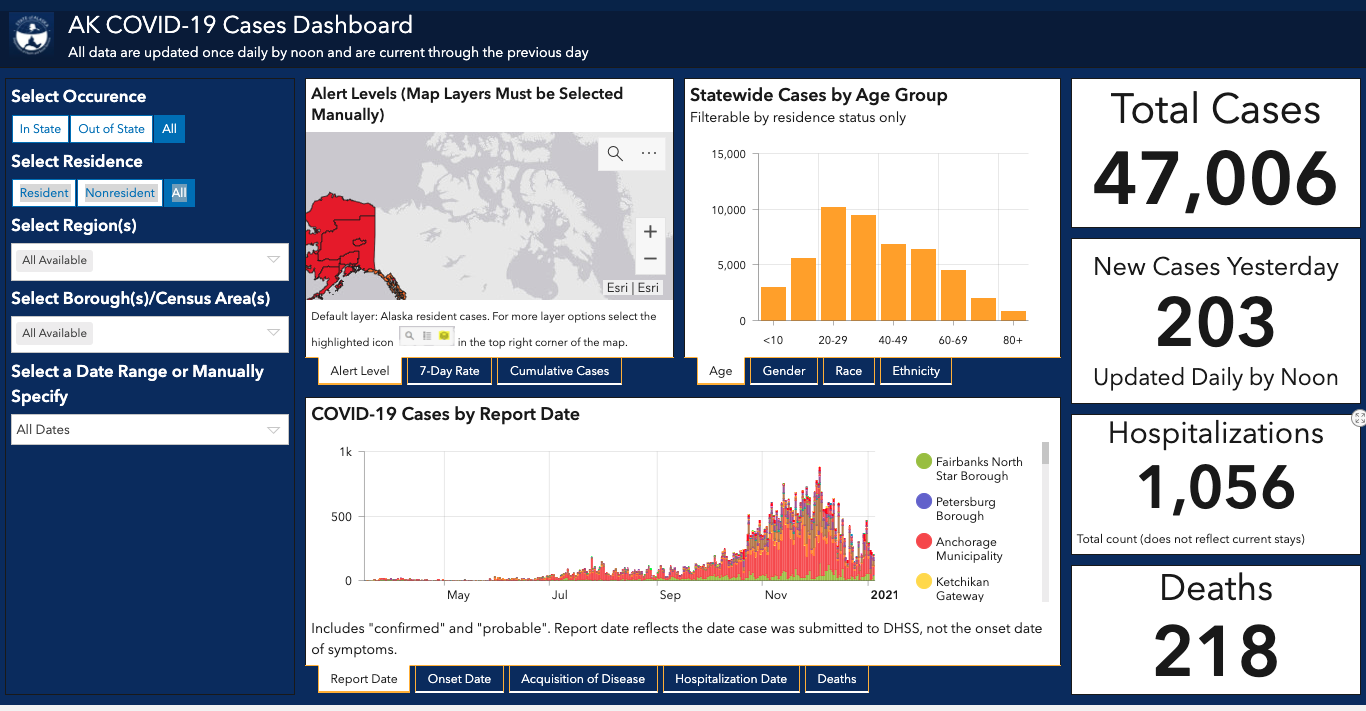Select the Nonresident residence button
This screenshot has height=711, width=1366.
[121, 193]
